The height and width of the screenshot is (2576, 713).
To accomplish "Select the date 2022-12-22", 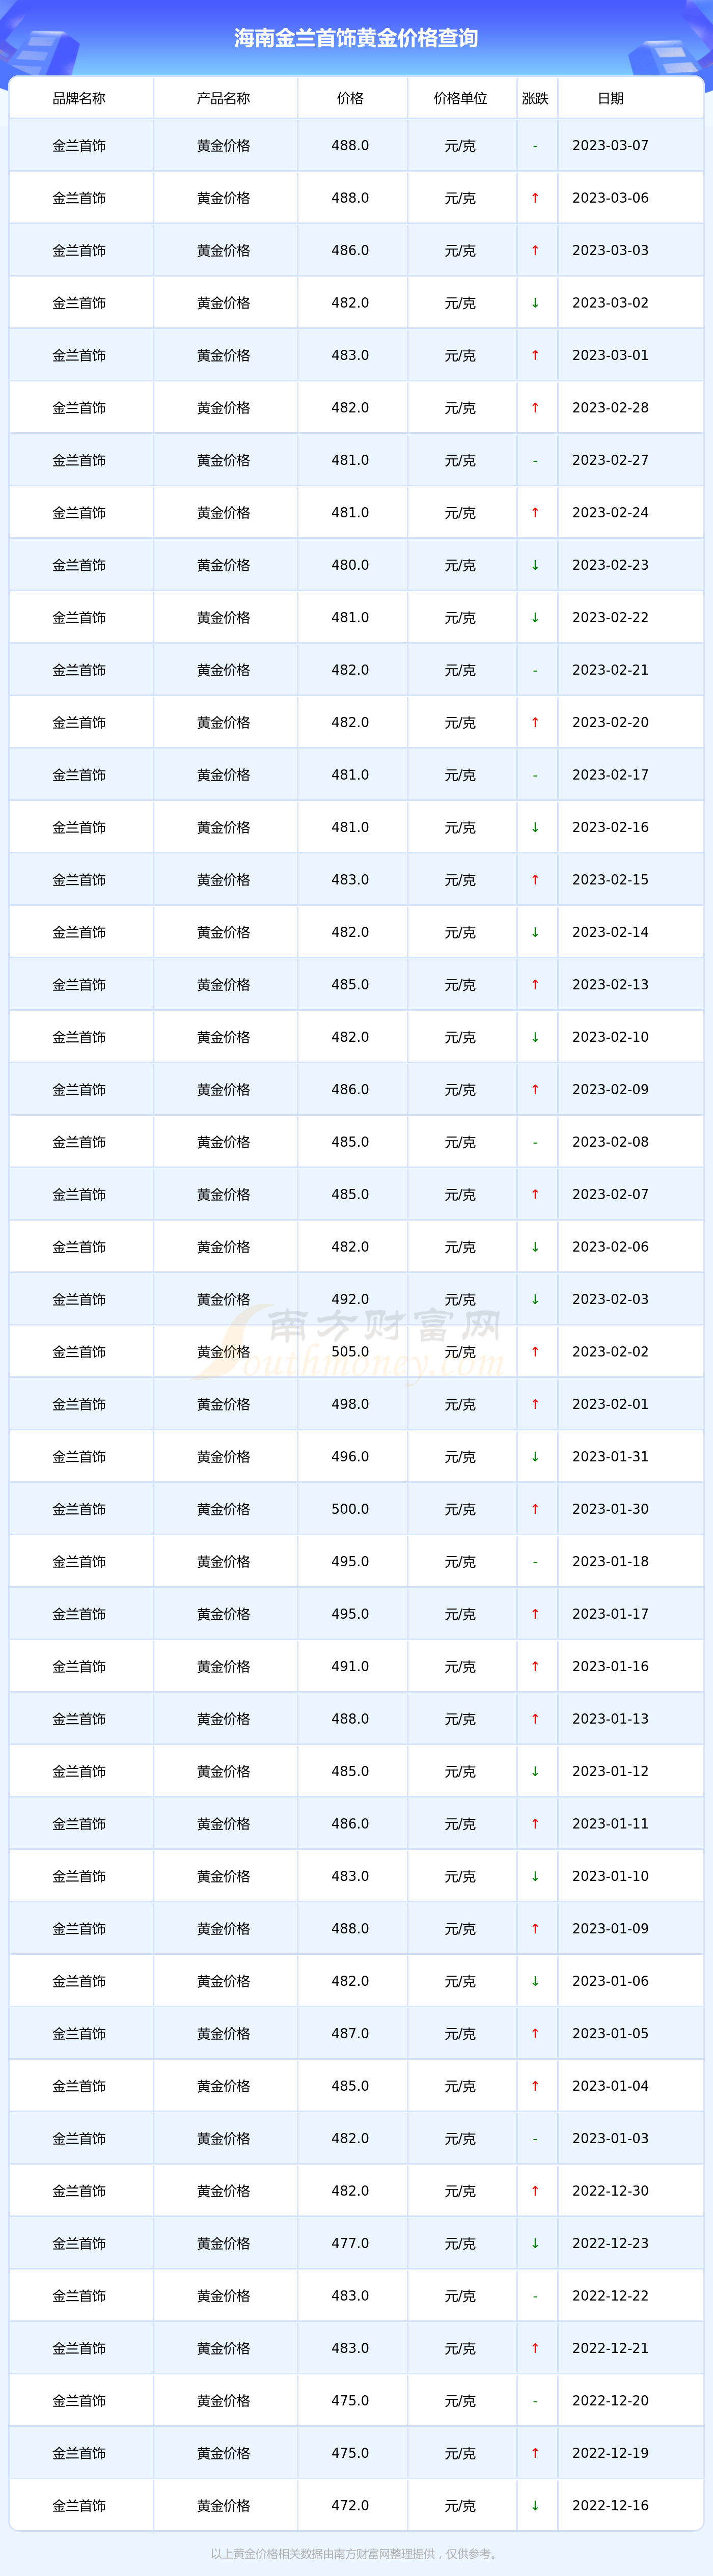I will coord(610,2296).
